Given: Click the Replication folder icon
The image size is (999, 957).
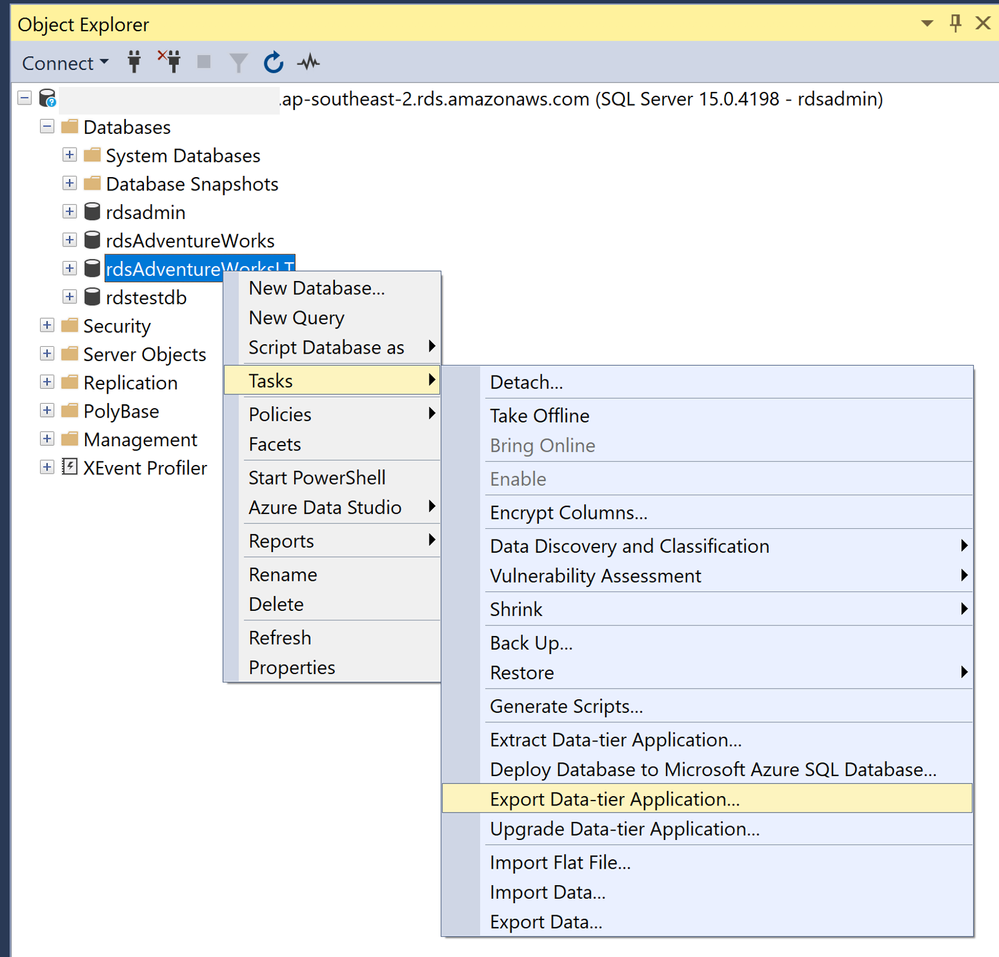Looking at the screenshot, I should click(x=69, y=382).
